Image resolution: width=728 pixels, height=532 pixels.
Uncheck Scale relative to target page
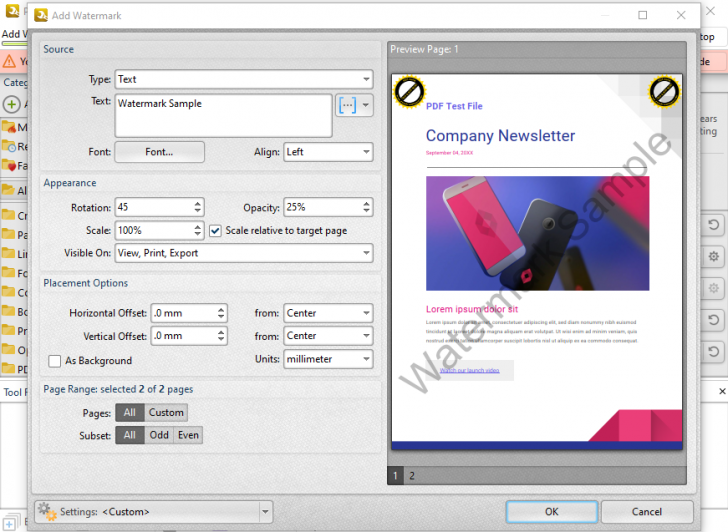tap(215, 231)
